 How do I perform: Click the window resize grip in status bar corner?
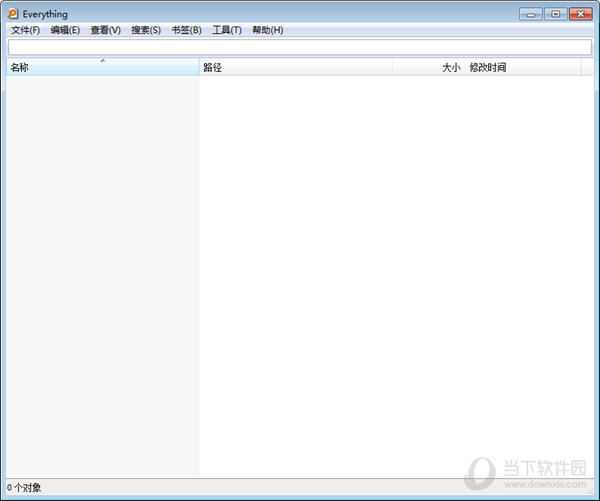click(590, 491)
